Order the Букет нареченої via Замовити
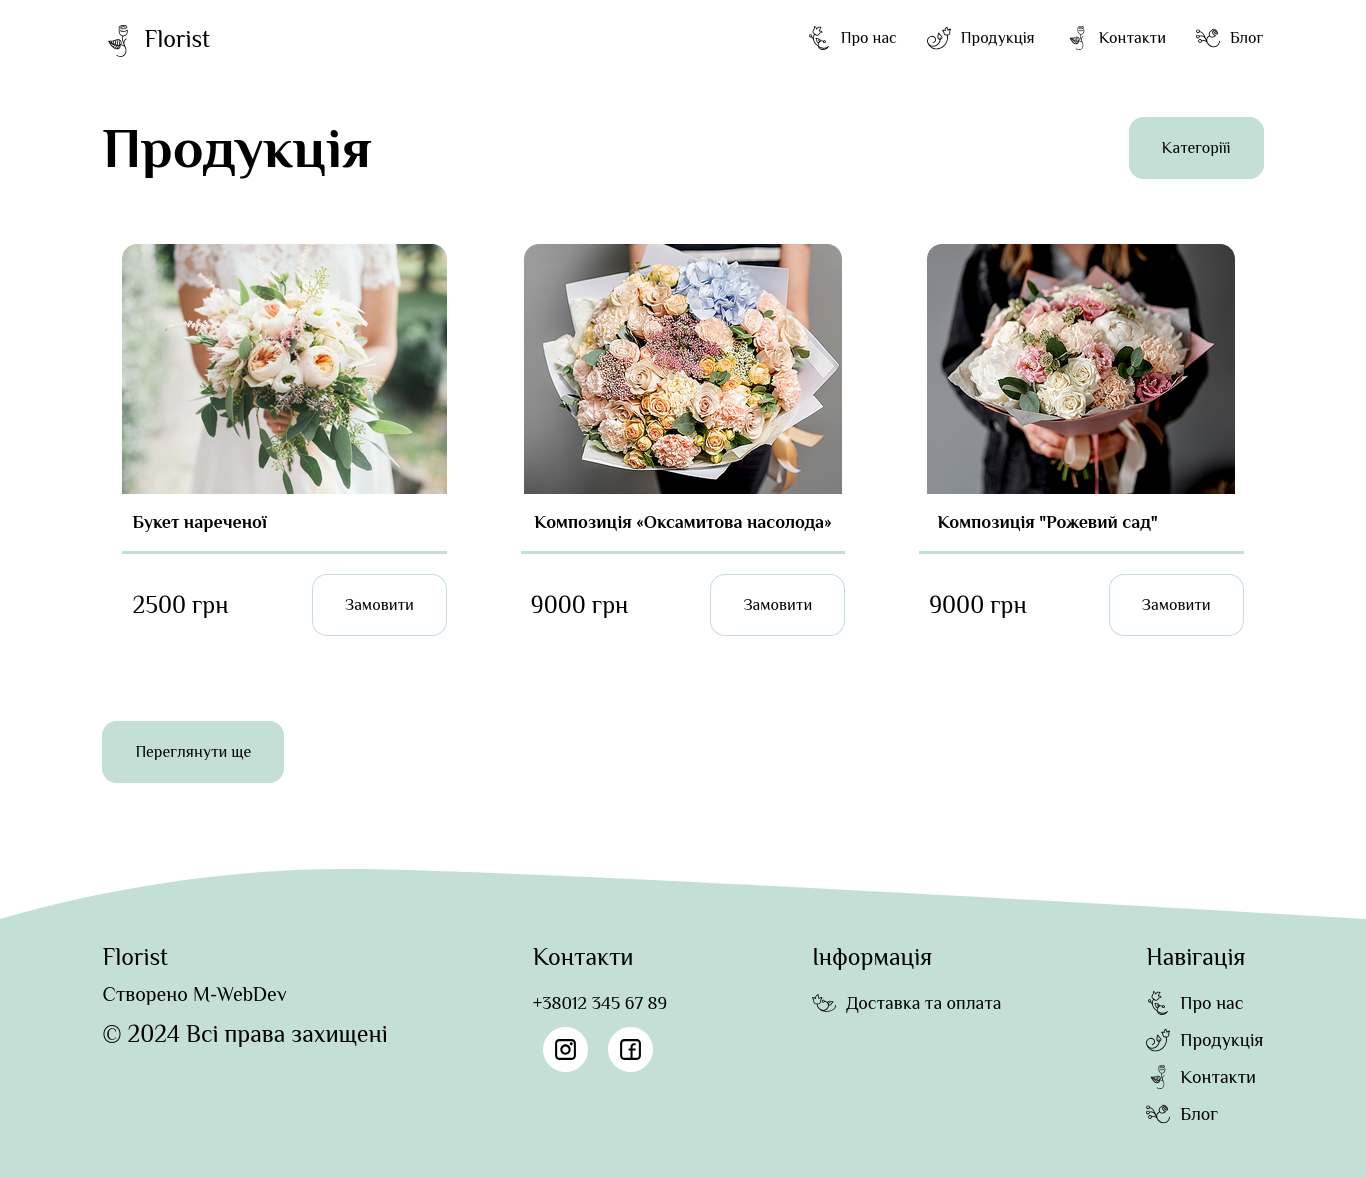Image resolution: width=1366 pixels, height=1178 pixels. tap(379, 605)
